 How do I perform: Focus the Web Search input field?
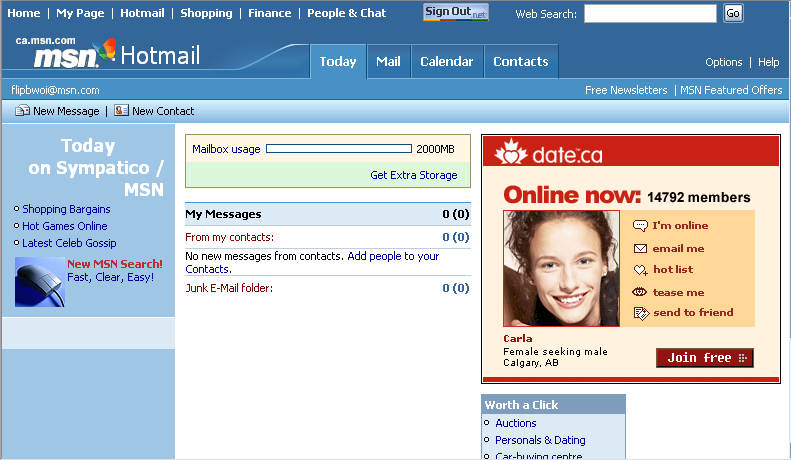click(650, 14)
